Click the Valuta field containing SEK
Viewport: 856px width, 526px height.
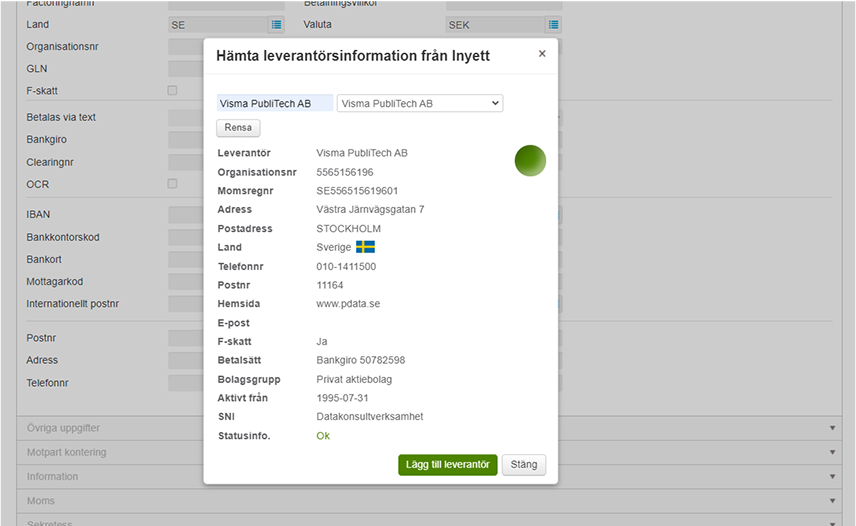[495, 25]
